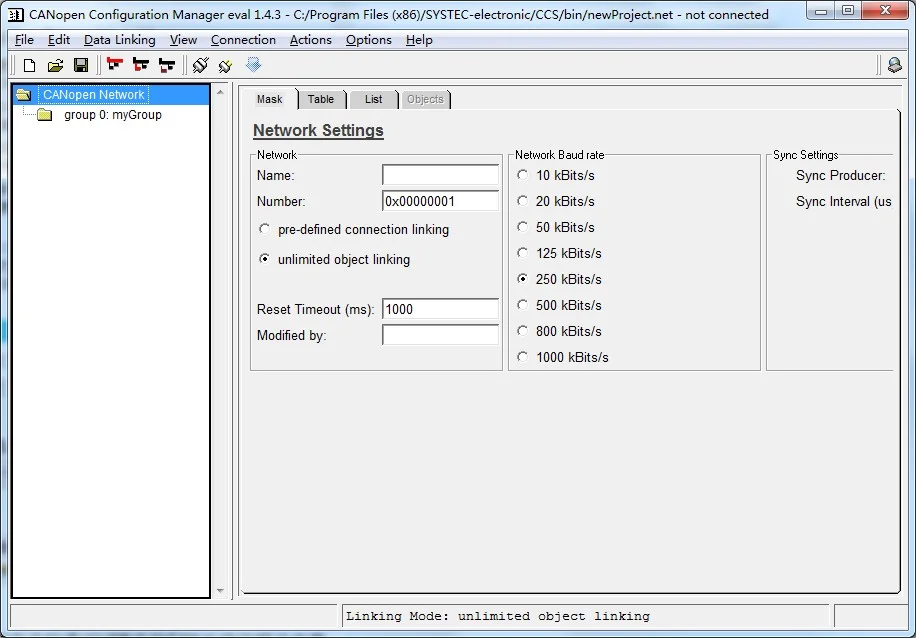Set baud rate to 50 kBits/s

522,227
